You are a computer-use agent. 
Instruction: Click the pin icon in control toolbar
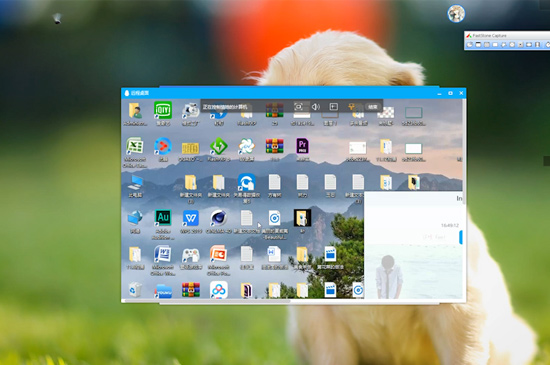coord(351,107)
